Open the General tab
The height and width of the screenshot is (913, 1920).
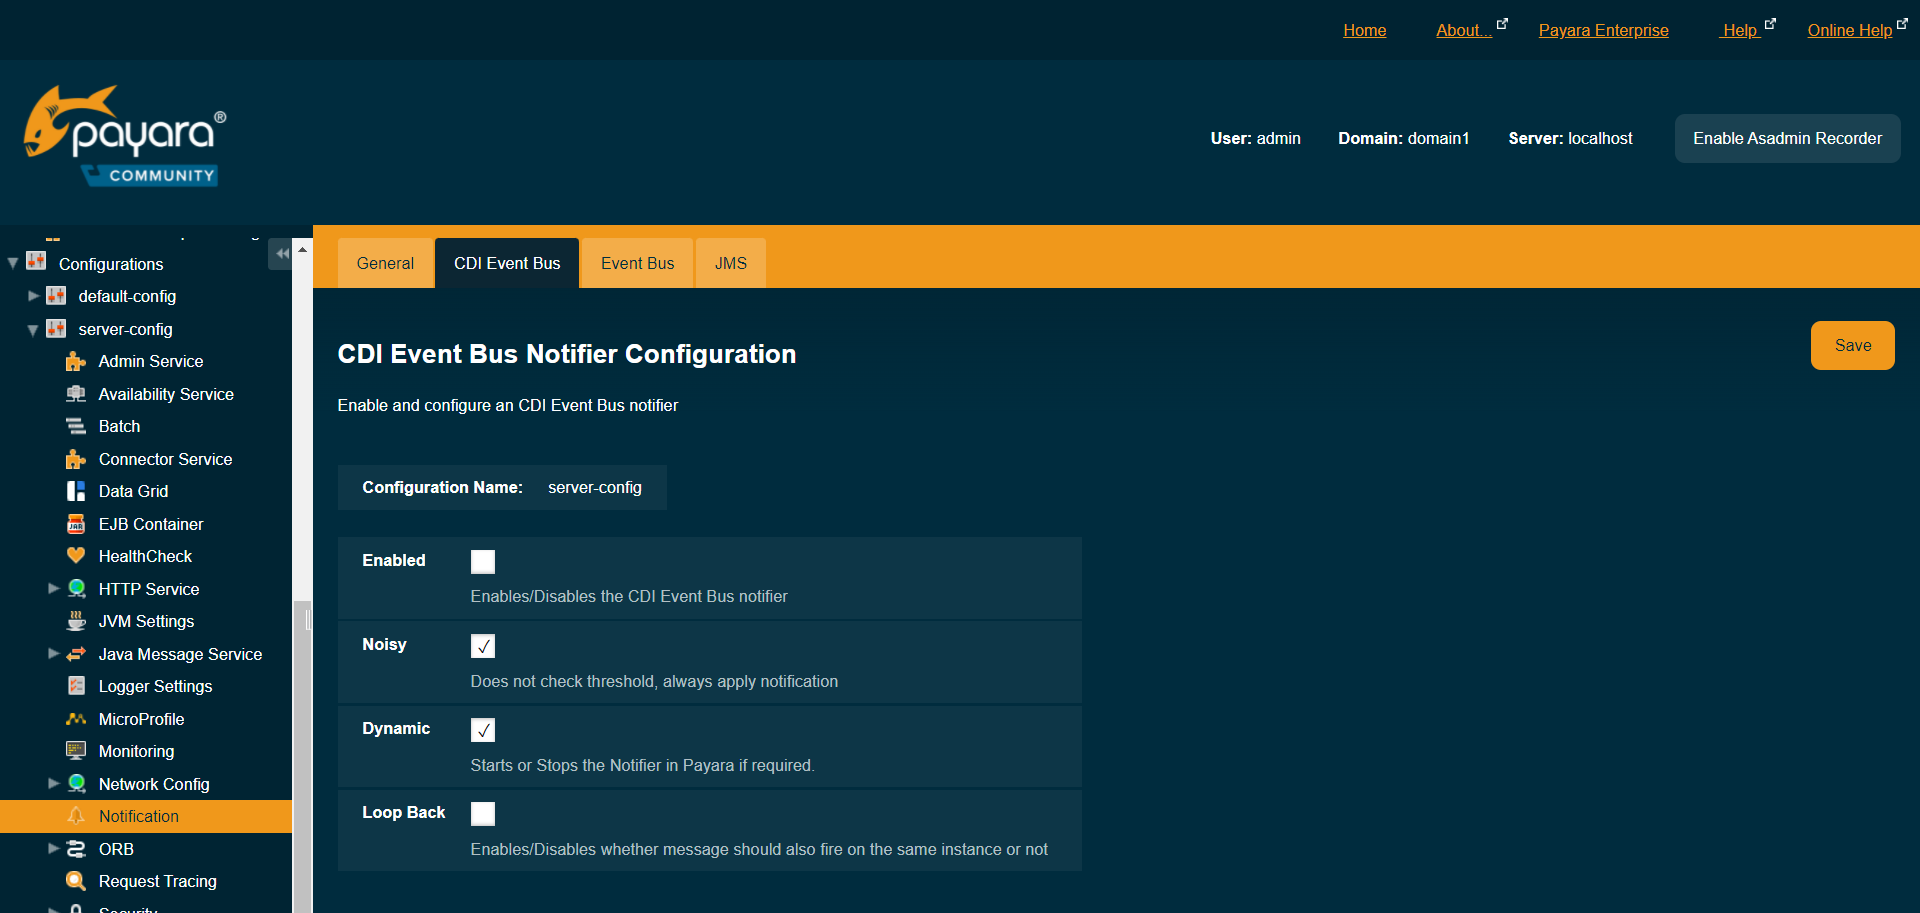(385, 263)
